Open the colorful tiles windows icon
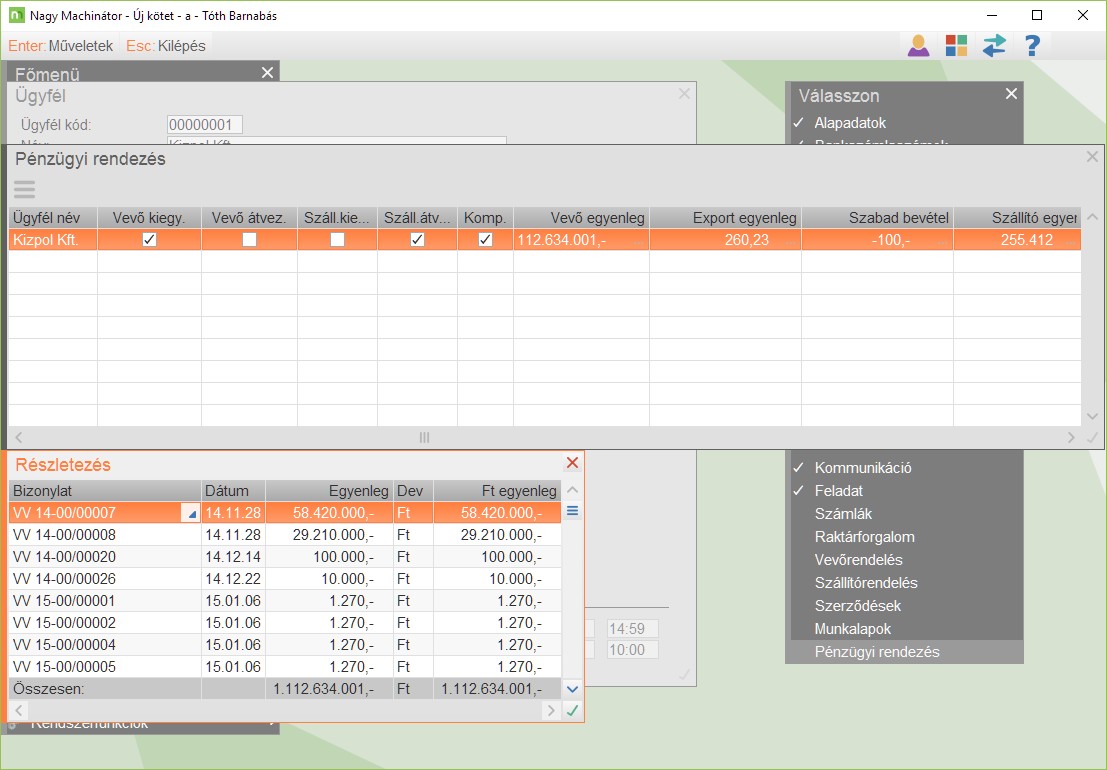 click(x=956, y=45)
